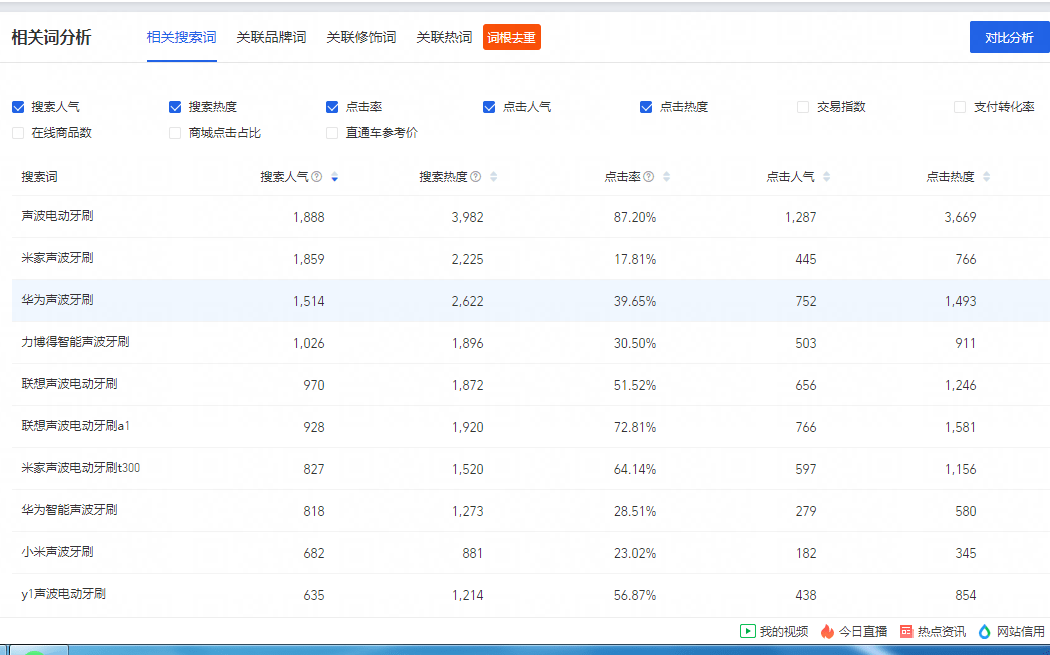This screenshot has width=1050, height=655.
Task: Toggle sorting on 点击热度 column
Action: tap(988, 177)
